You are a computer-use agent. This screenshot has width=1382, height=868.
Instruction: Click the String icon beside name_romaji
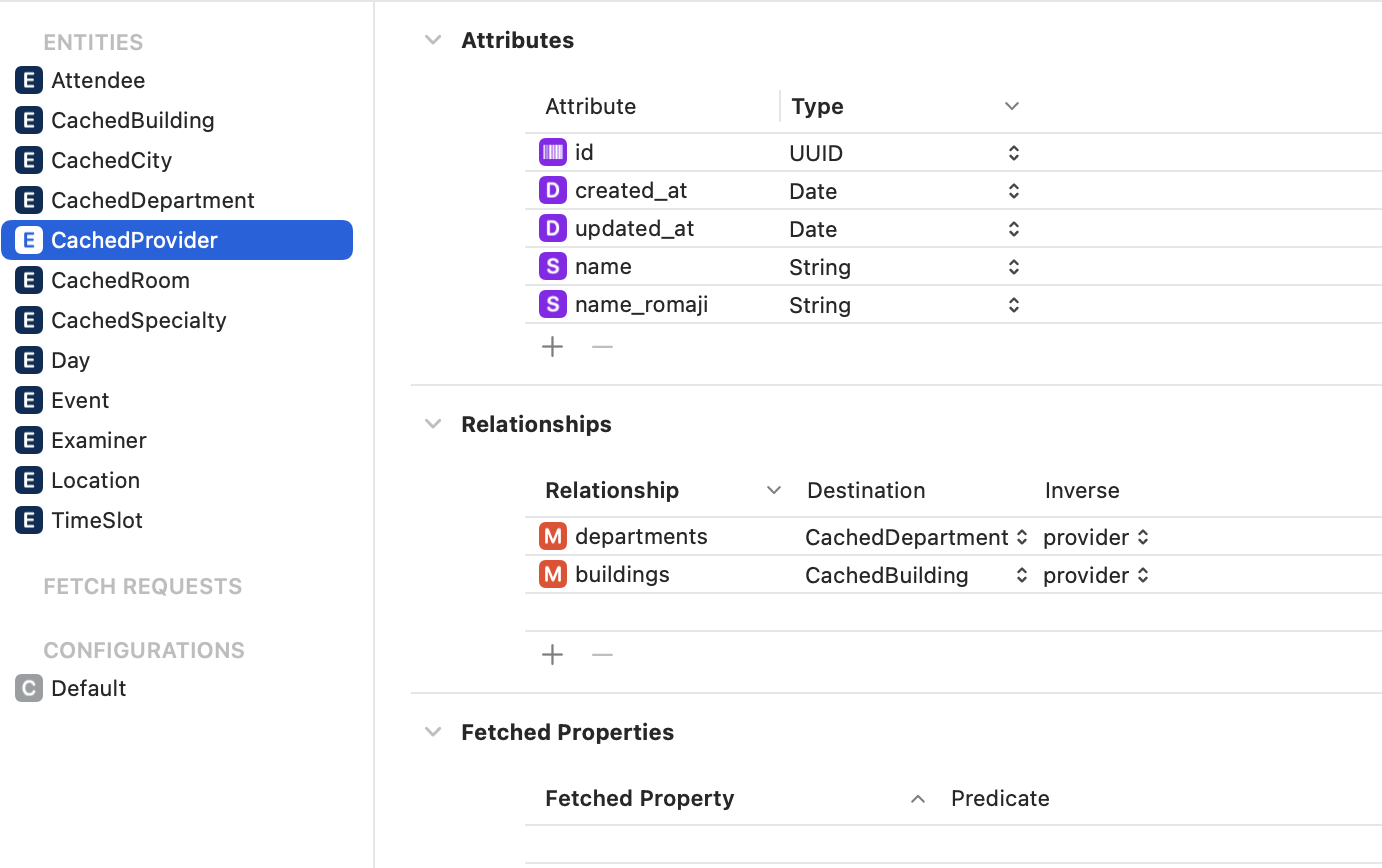(552, 304)
